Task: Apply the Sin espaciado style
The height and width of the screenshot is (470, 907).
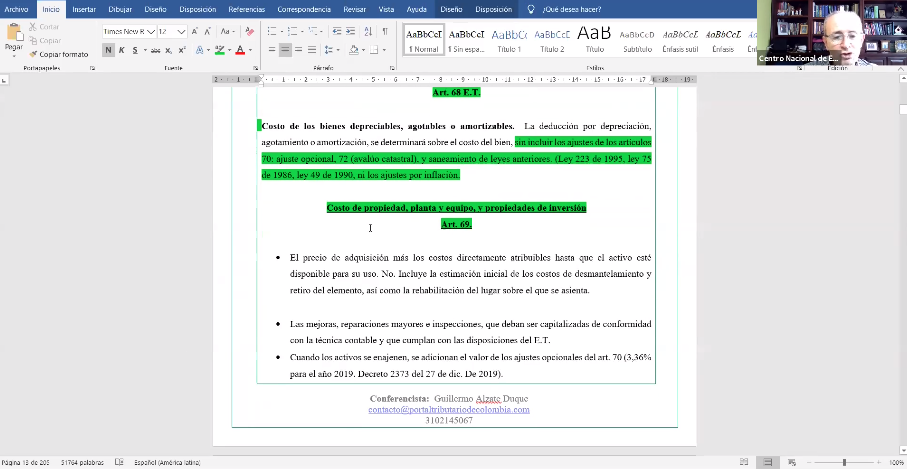Action: (466, 40)
